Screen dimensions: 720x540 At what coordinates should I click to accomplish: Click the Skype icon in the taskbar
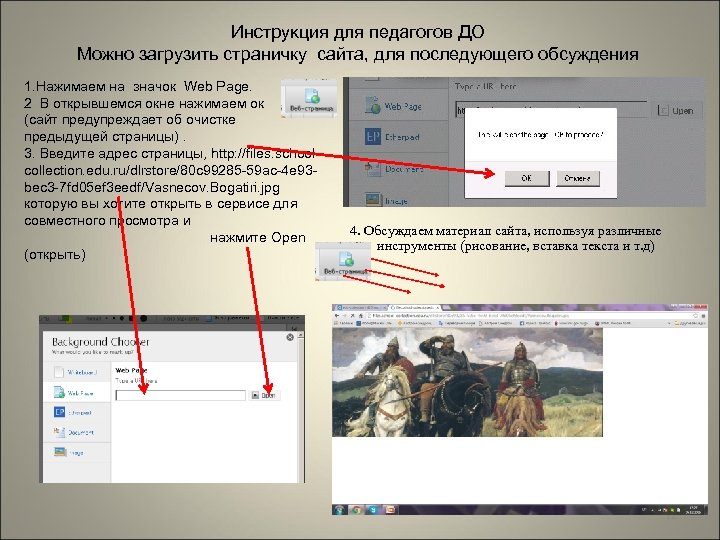click(373, 509)
